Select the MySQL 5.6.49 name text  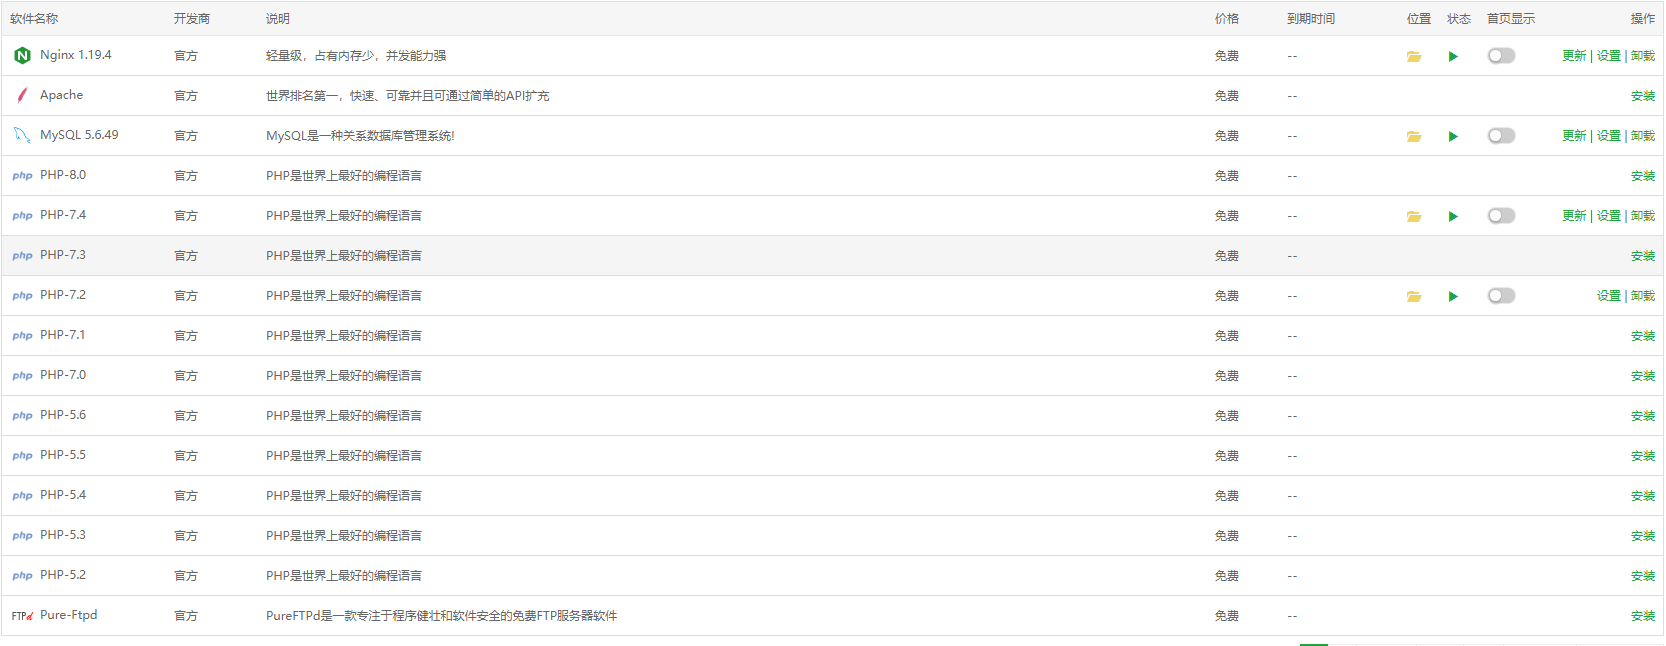(79, 135)
